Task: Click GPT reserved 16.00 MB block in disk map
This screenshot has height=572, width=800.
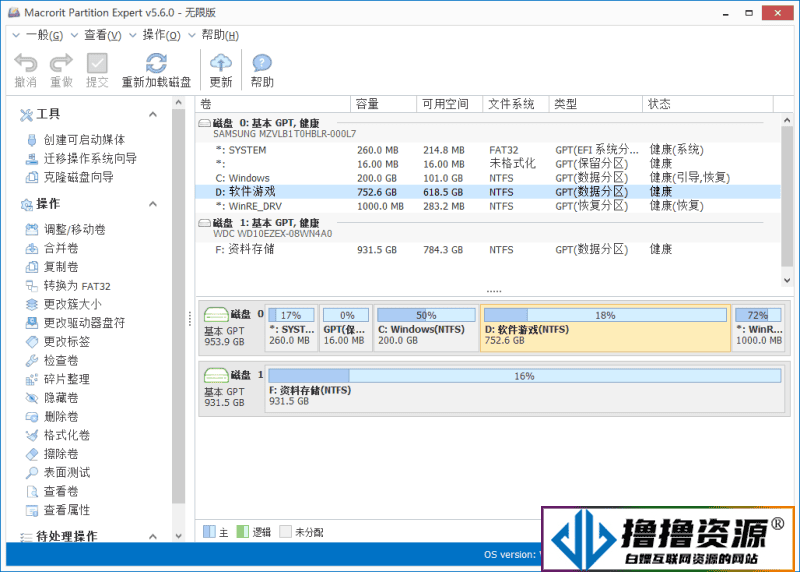Action: (x=345, y=328)
